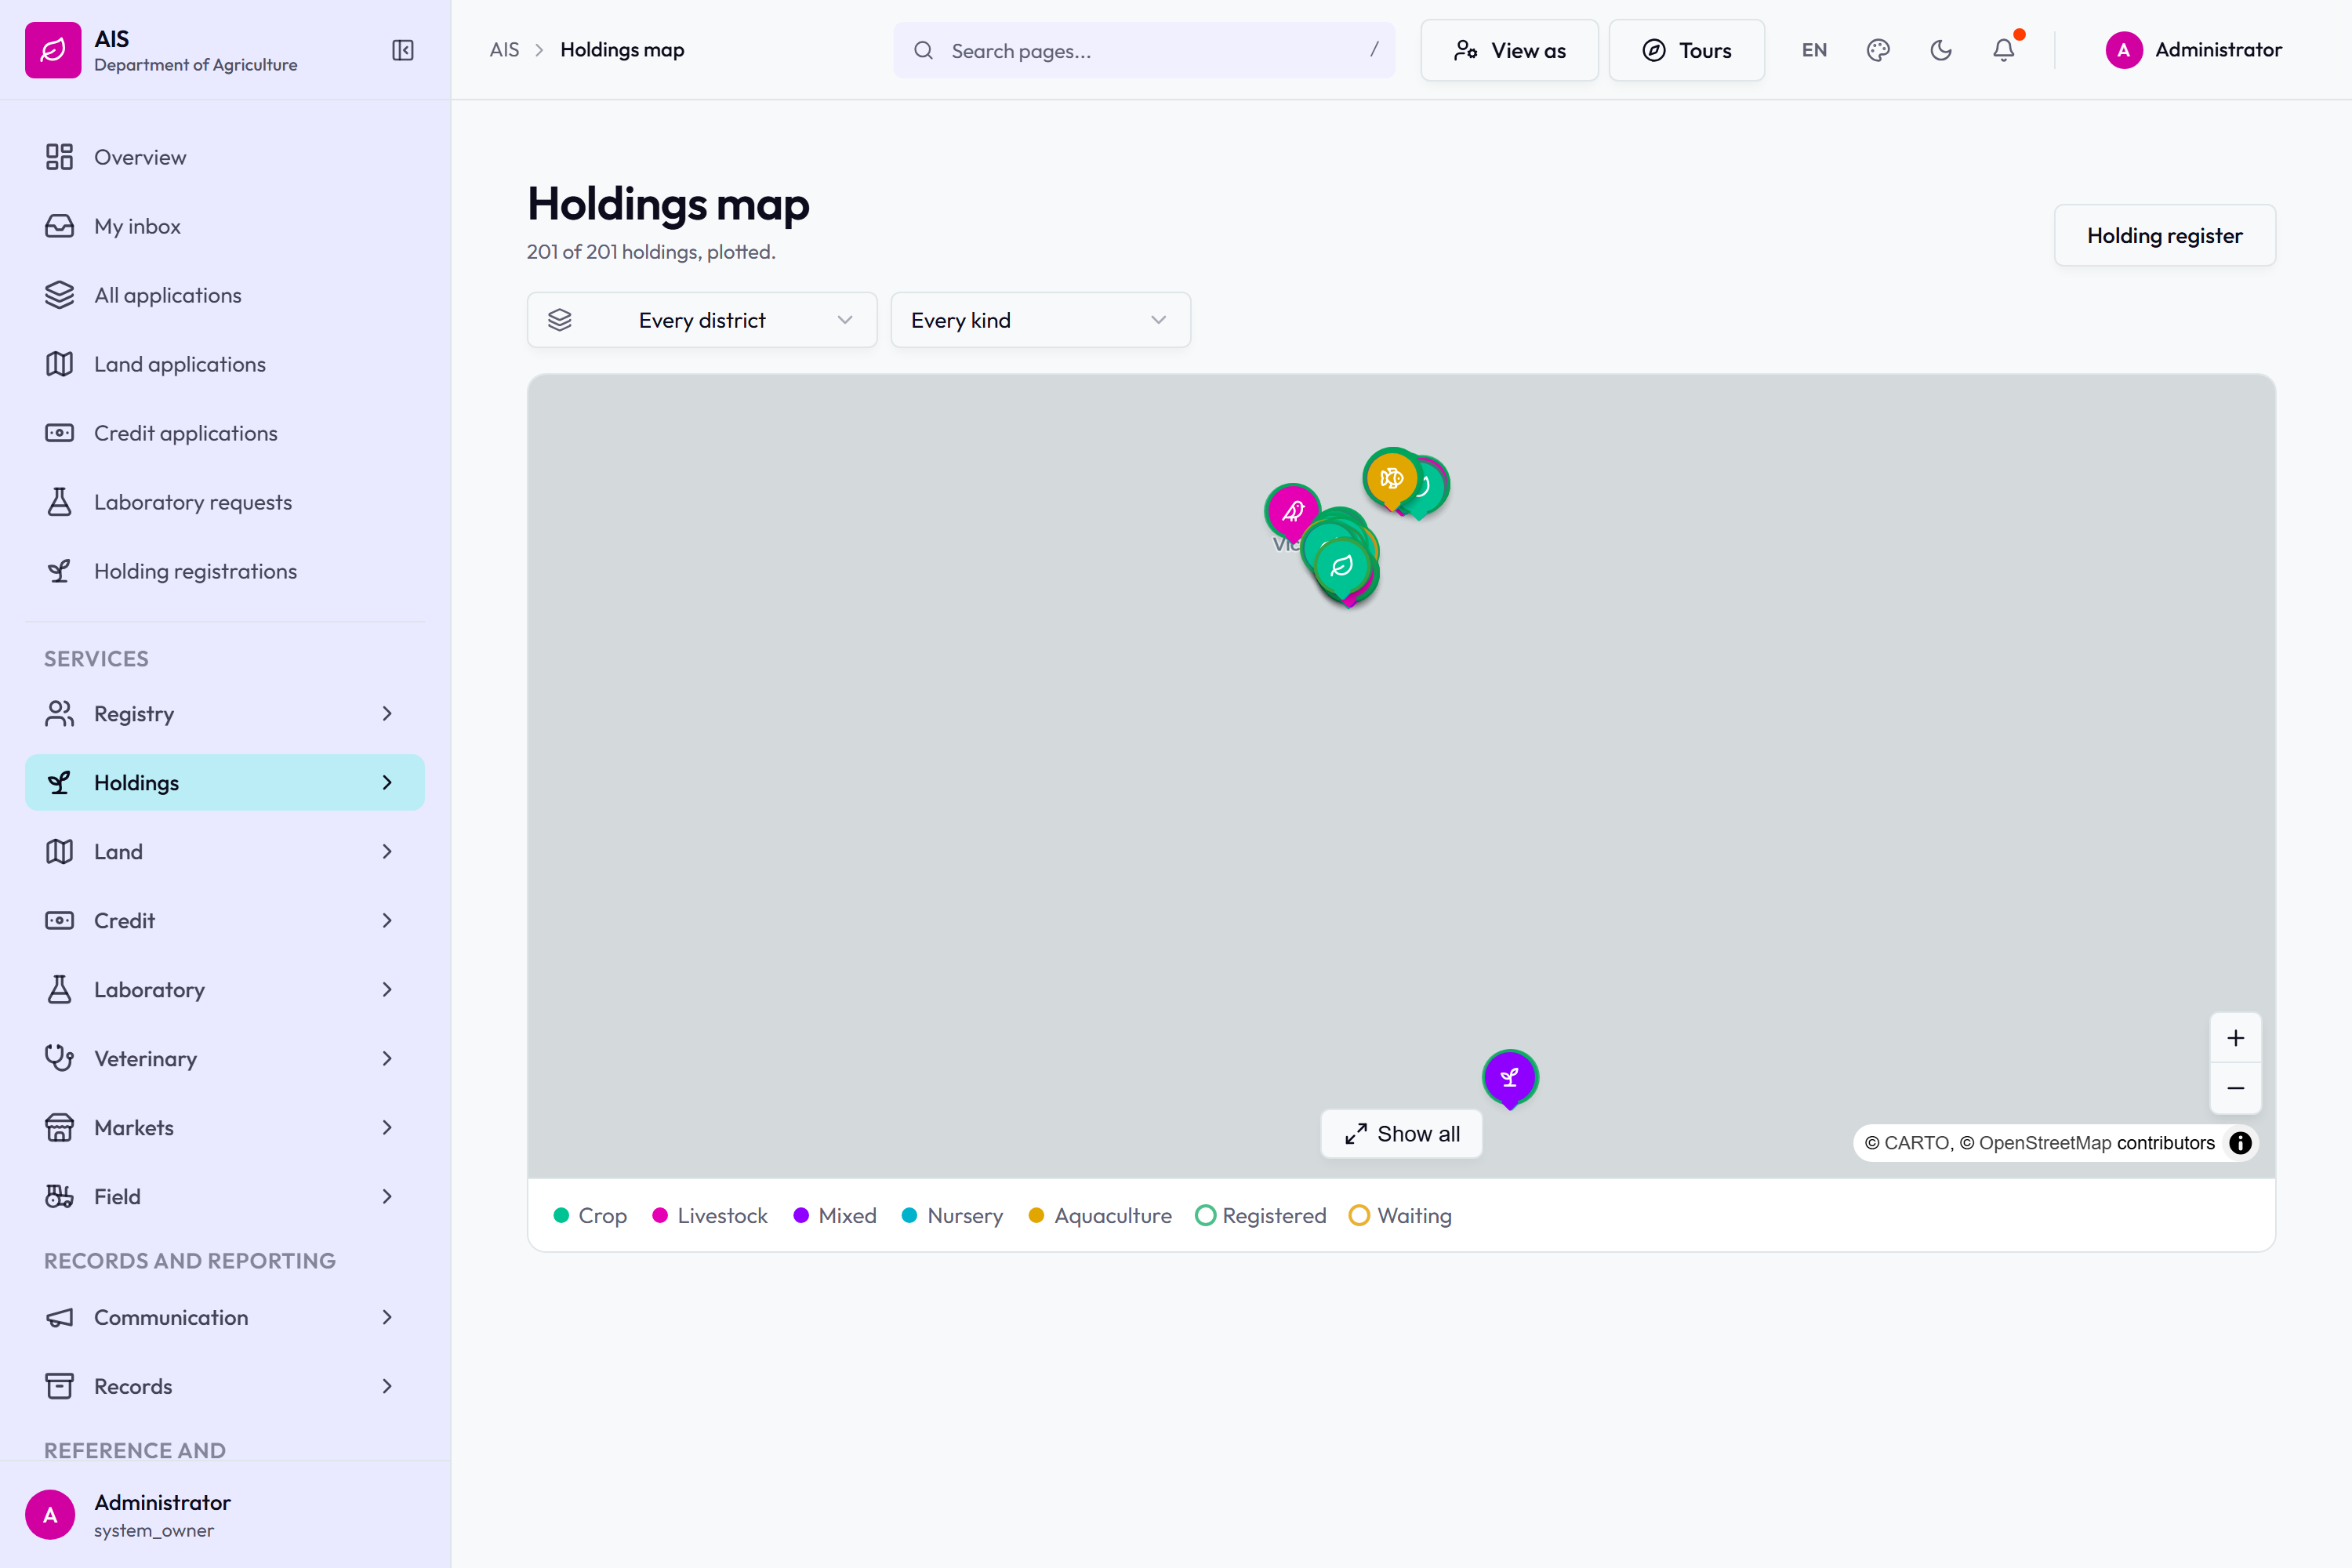This screenshot has width=2352, height=1568.
Task: Click the AIS leaf logo
Action: click(x=53, y=50)
